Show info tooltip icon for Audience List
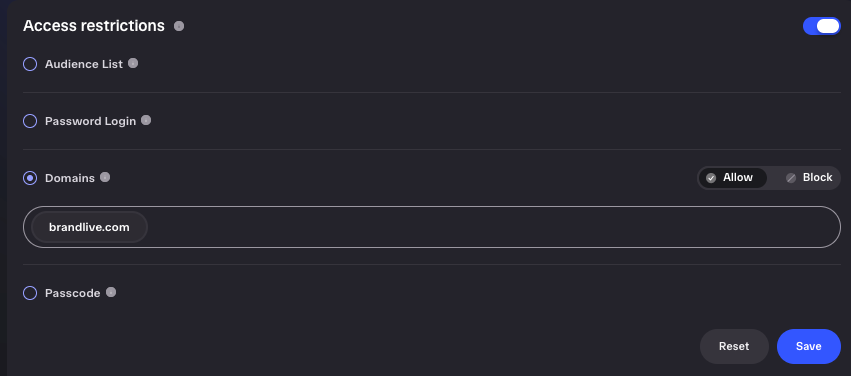Image resolution: width=851 pixels, height=376 pixels. 133,63
